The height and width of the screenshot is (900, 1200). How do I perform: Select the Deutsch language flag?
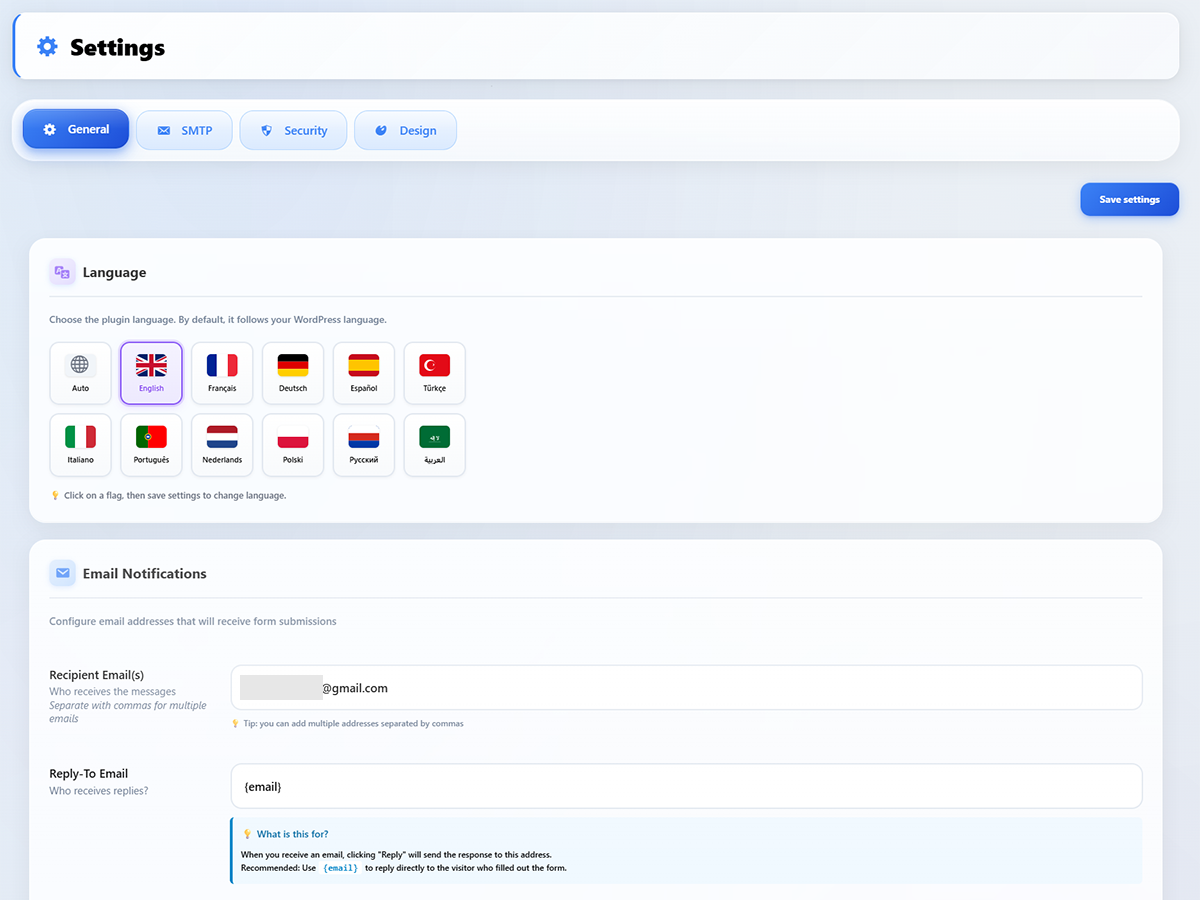click(x=292, y=373)
